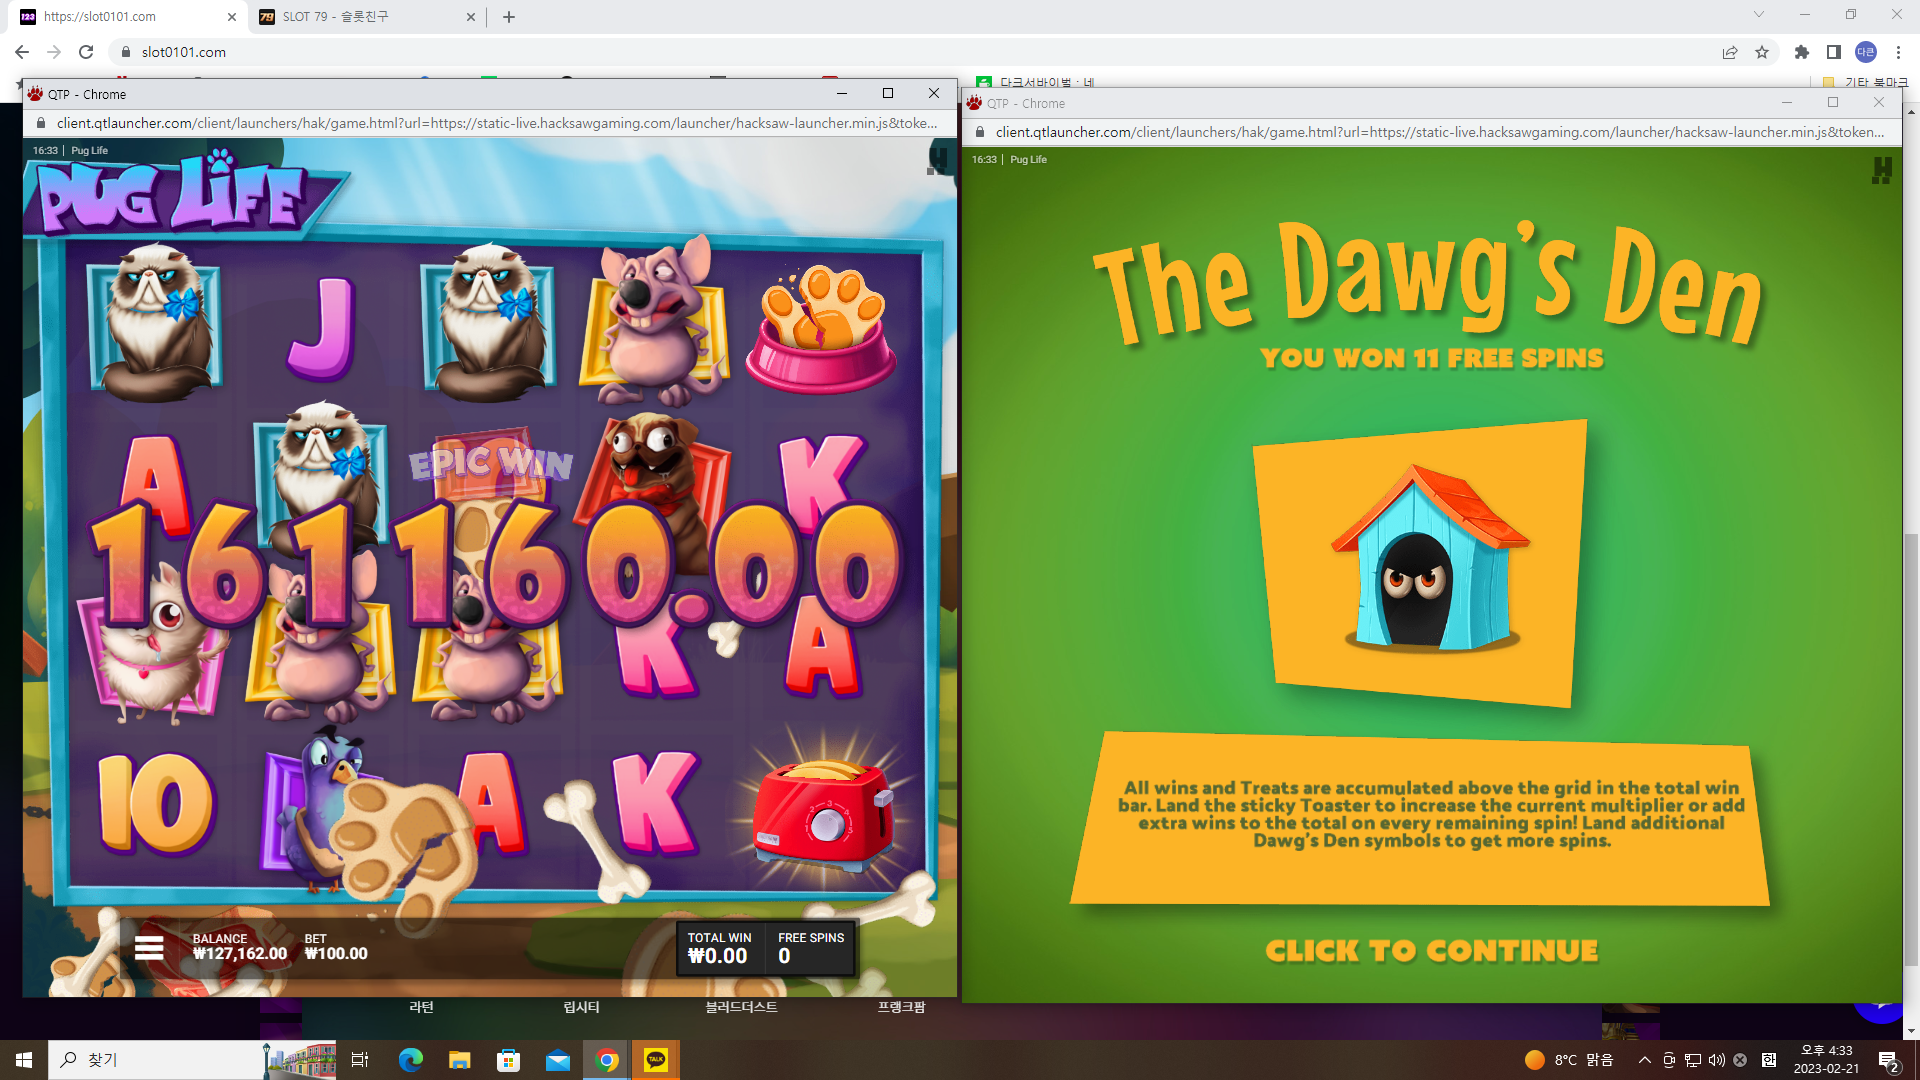Open the weather widget showing 8°C
The height and width of the screenshot is (1080, 1920).
click(x=1569, y=1060)
